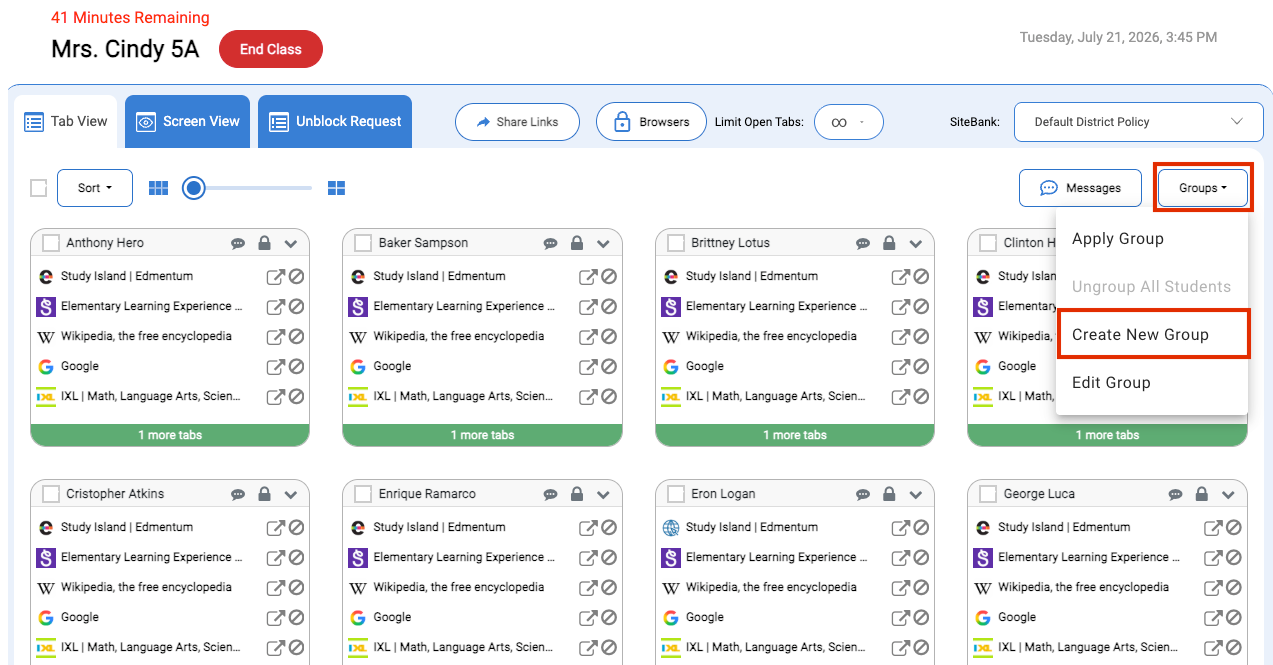Click the thumbnail size slider handle
Image resolution: width=1273 pixels, height=665 pixels.
[194, 188]
